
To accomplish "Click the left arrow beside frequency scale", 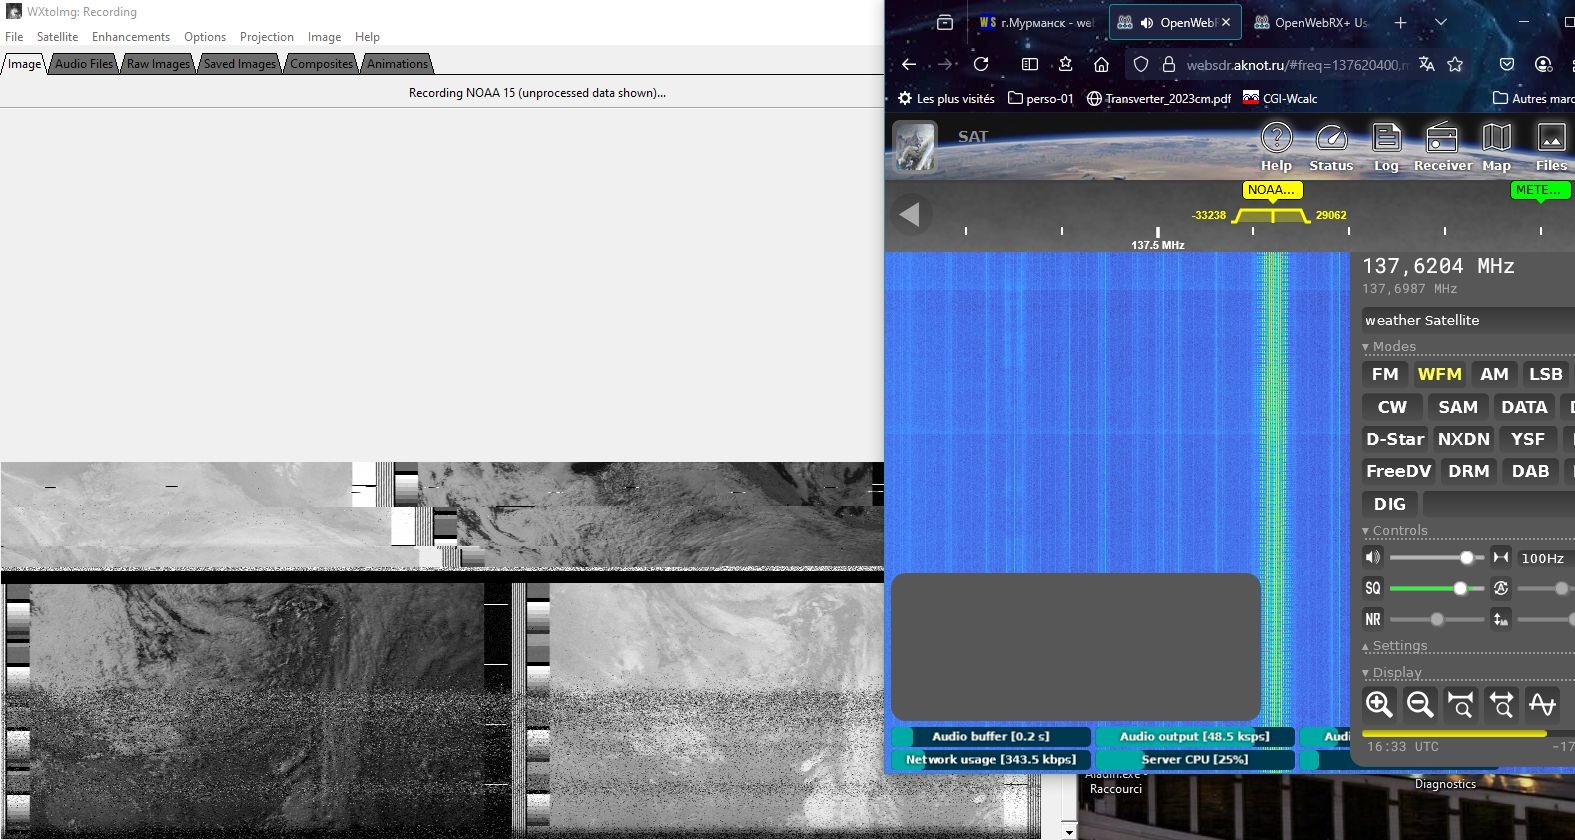I will coord(909,214).
